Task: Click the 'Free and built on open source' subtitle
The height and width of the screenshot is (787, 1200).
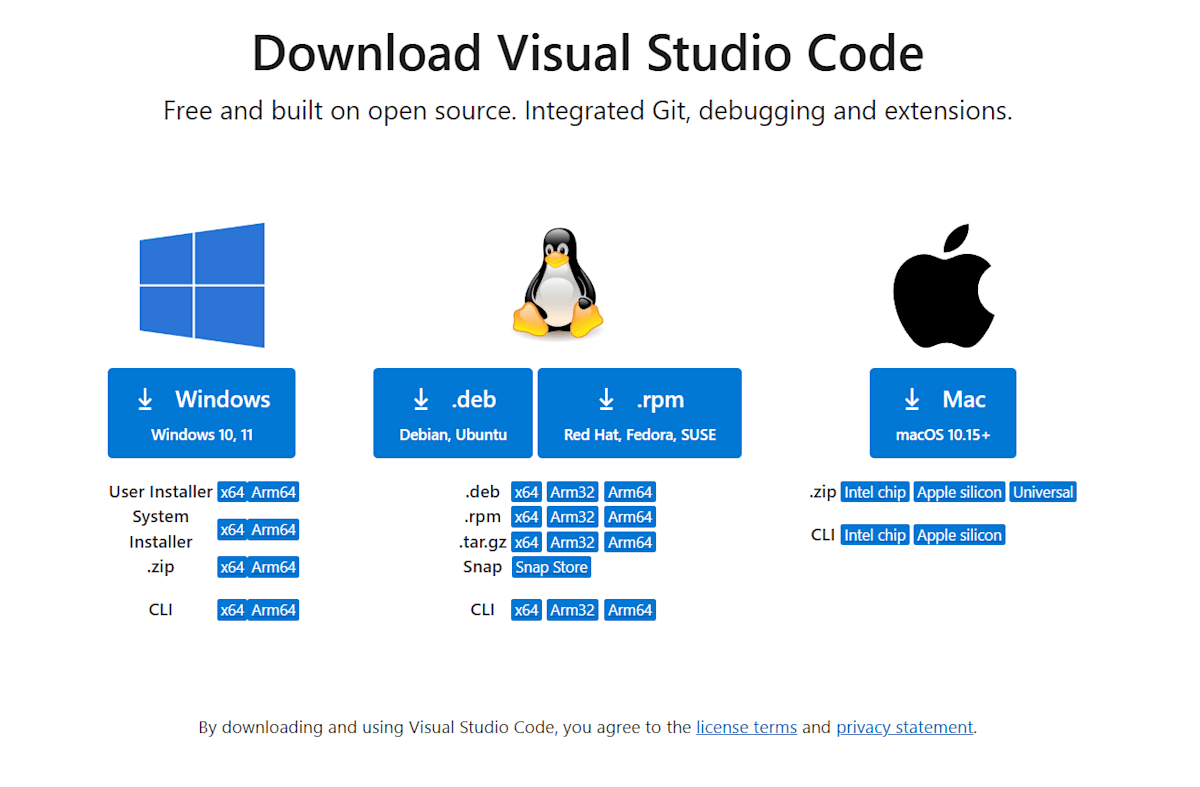Action: (x=588, y=110)
